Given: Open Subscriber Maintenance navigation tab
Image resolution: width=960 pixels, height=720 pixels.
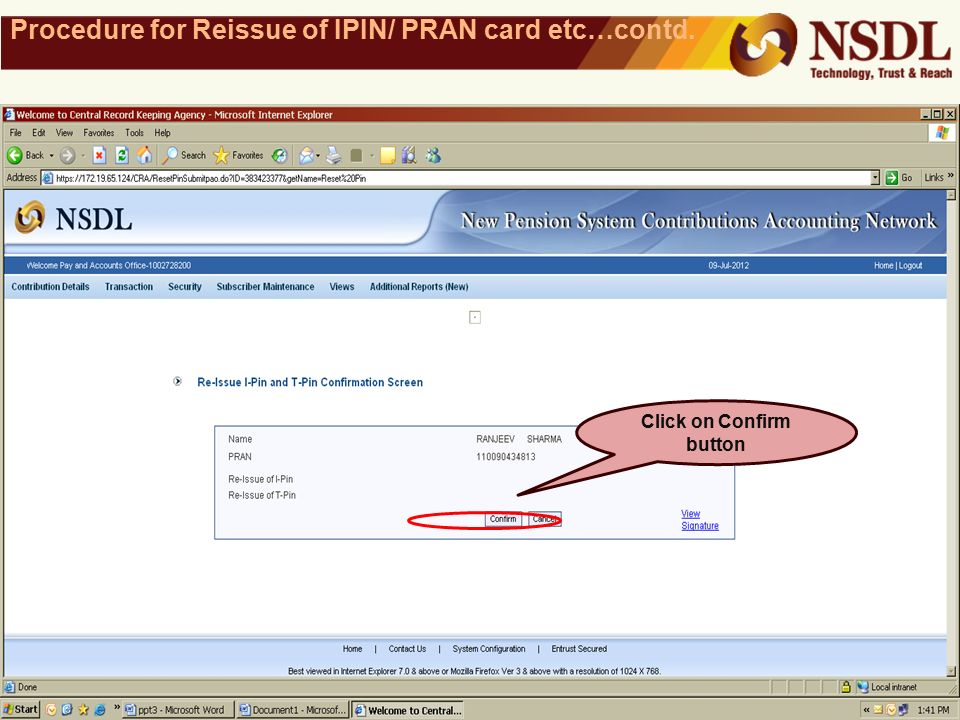Looking at the screenshot, I should tap(265, 287).
